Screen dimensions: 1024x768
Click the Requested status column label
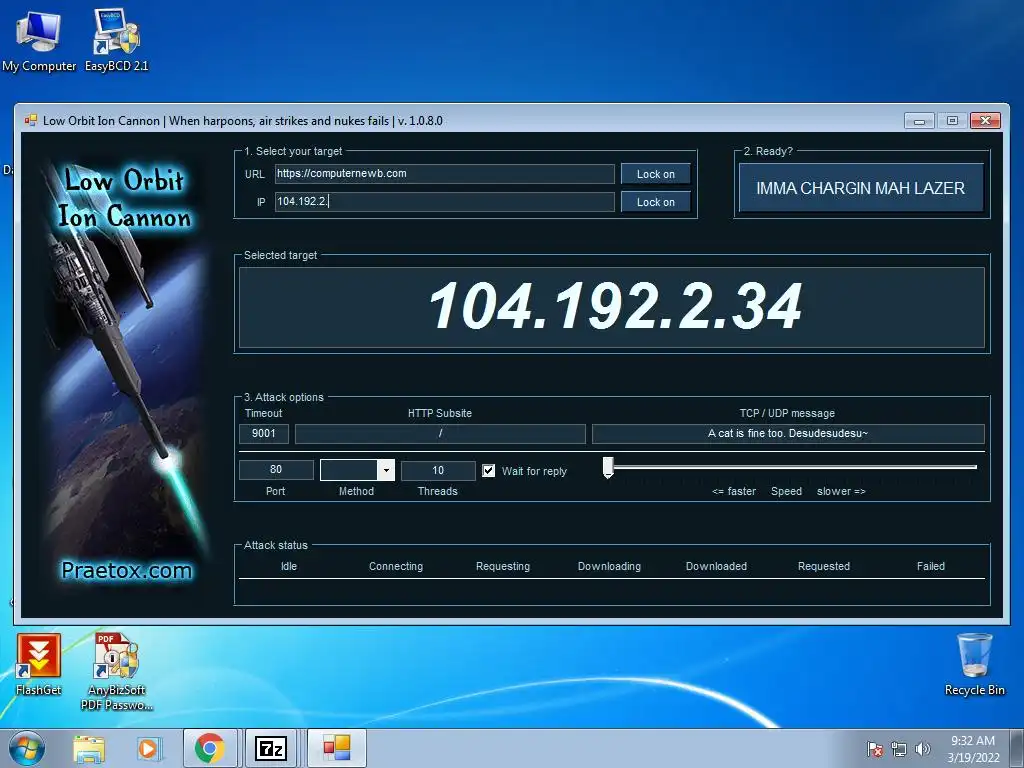pyautogui.click(x=824, y=566)
